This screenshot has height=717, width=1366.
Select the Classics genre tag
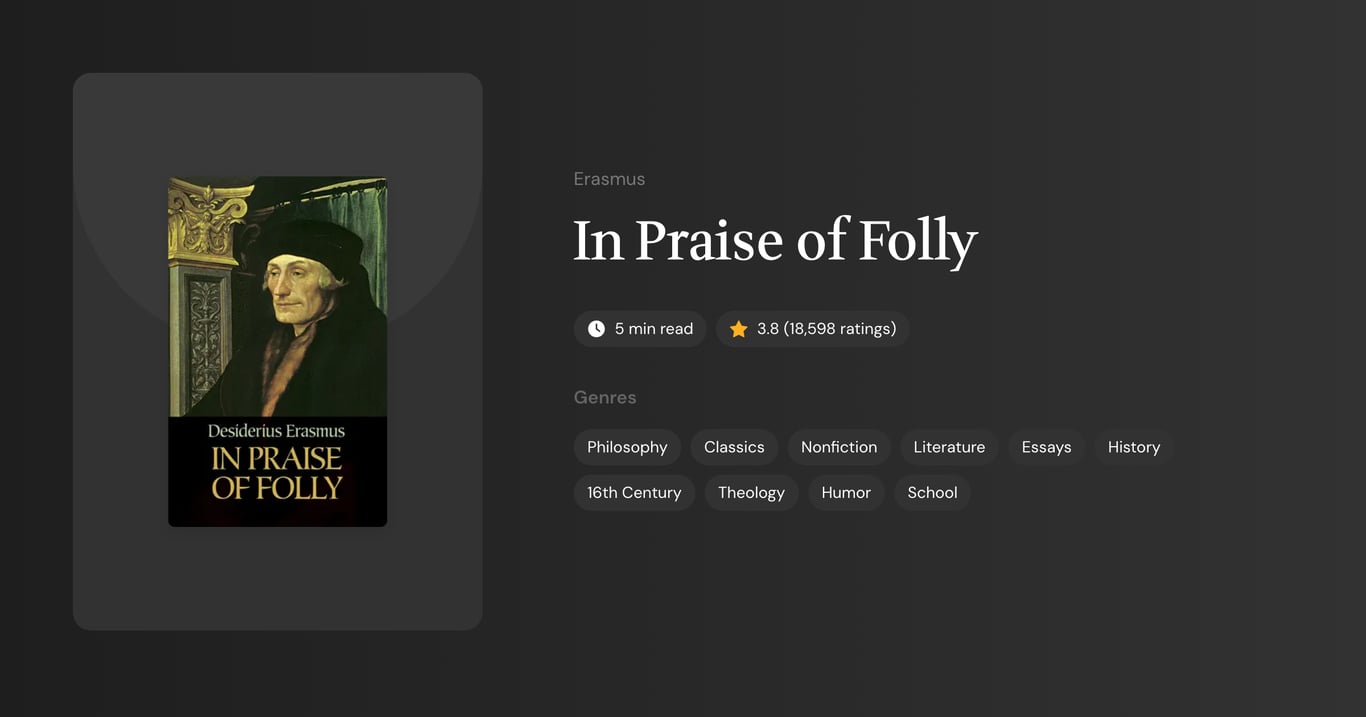point(734,447)
